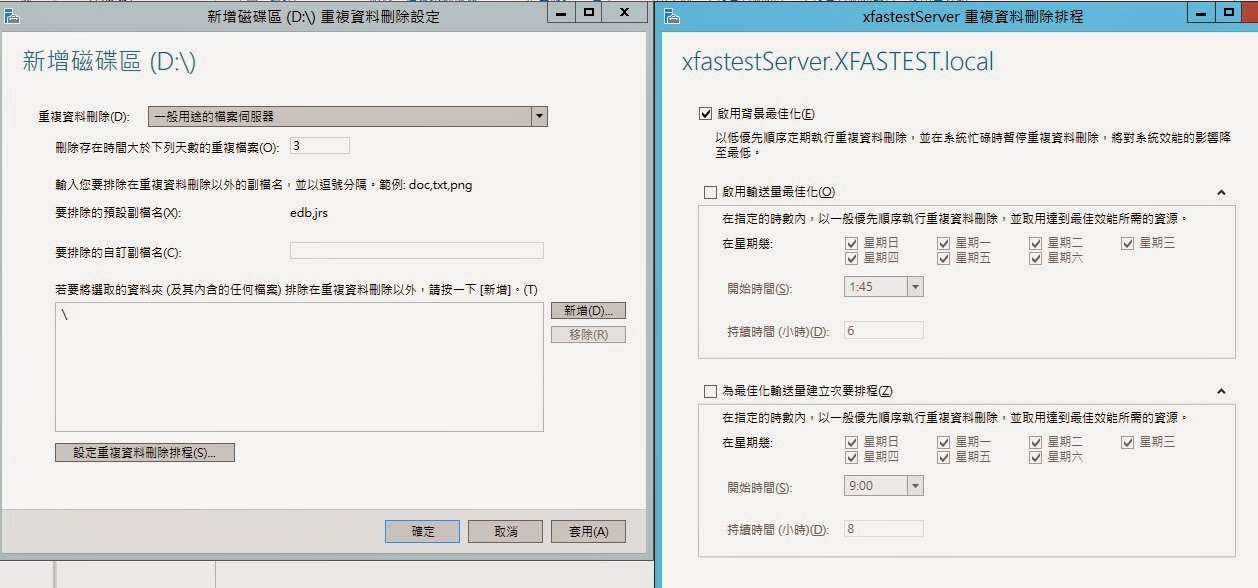The width and height of the screenshot is (1258, 588).
Task: Click the schedule window title bar icon
Action: pyautogui.click(x=673, y=17)
